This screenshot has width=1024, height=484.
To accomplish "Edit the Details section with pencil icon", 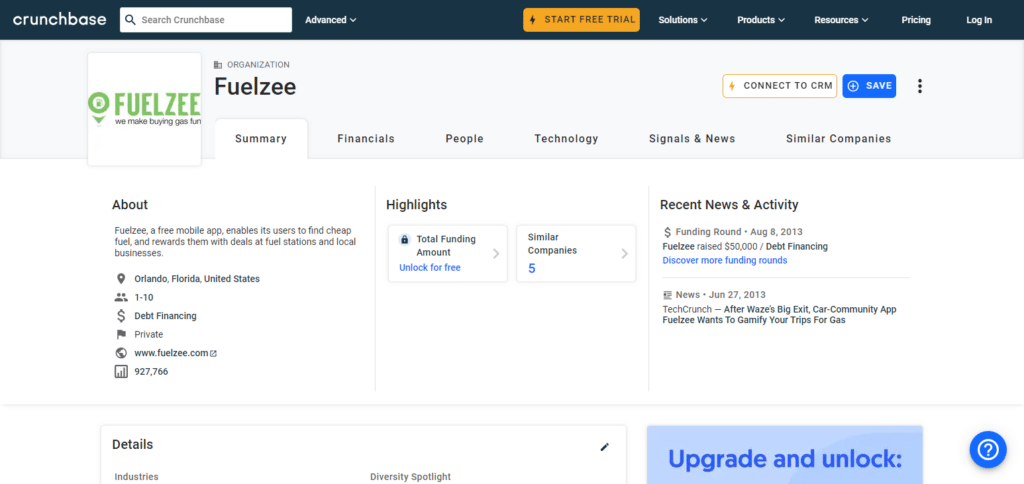I will coord(605,447).
